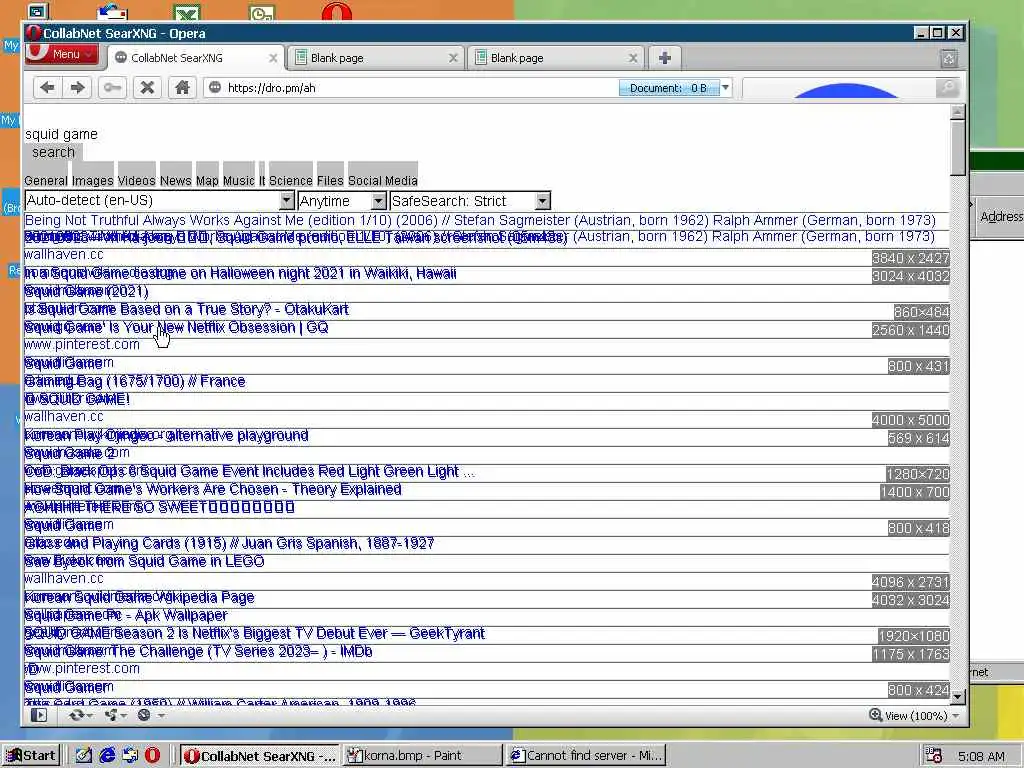
Task: Open a new tab with plus button
Action: pyautogui.click(x=665, y=58)
